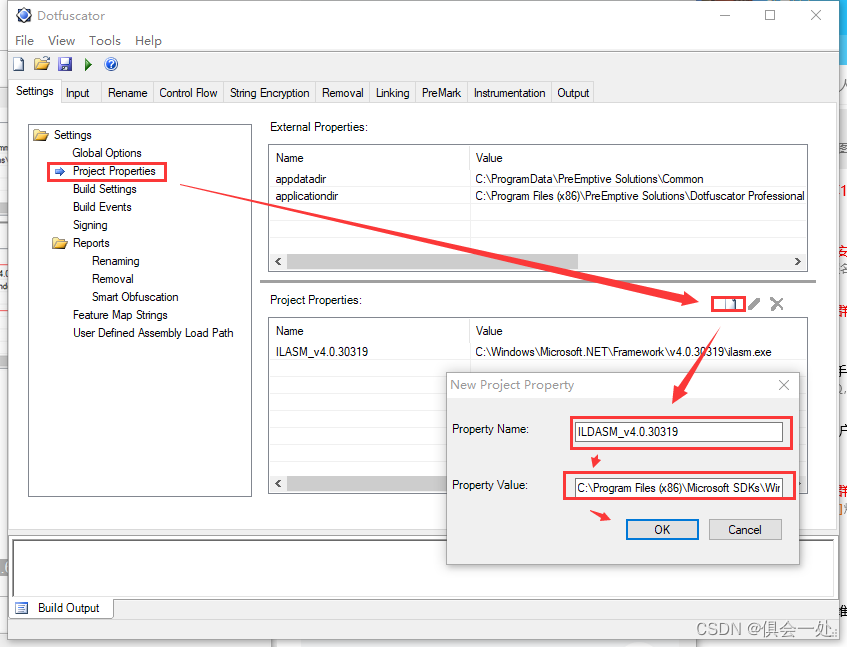Click the delete property X icon
This screenshot has height=647, width=847.
pyautogui.click(x=776, y=304)
